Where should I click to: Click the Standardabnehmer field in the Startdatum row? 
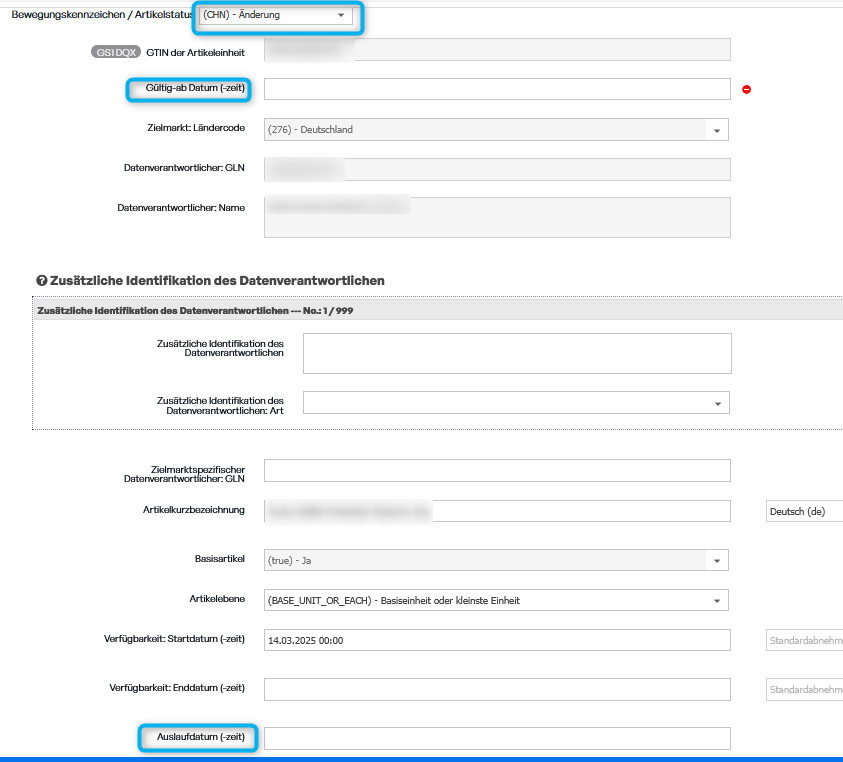804,640
